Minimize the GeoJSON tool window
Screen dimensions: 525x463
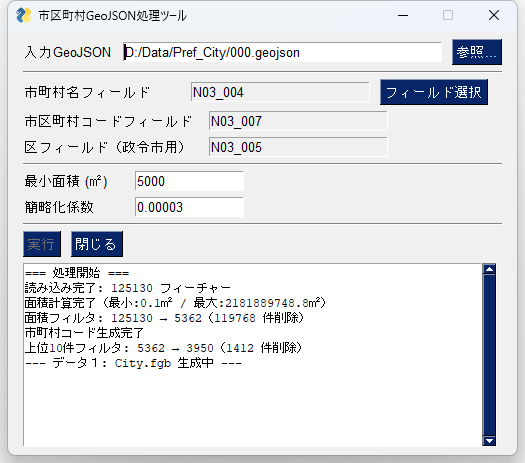403,15
